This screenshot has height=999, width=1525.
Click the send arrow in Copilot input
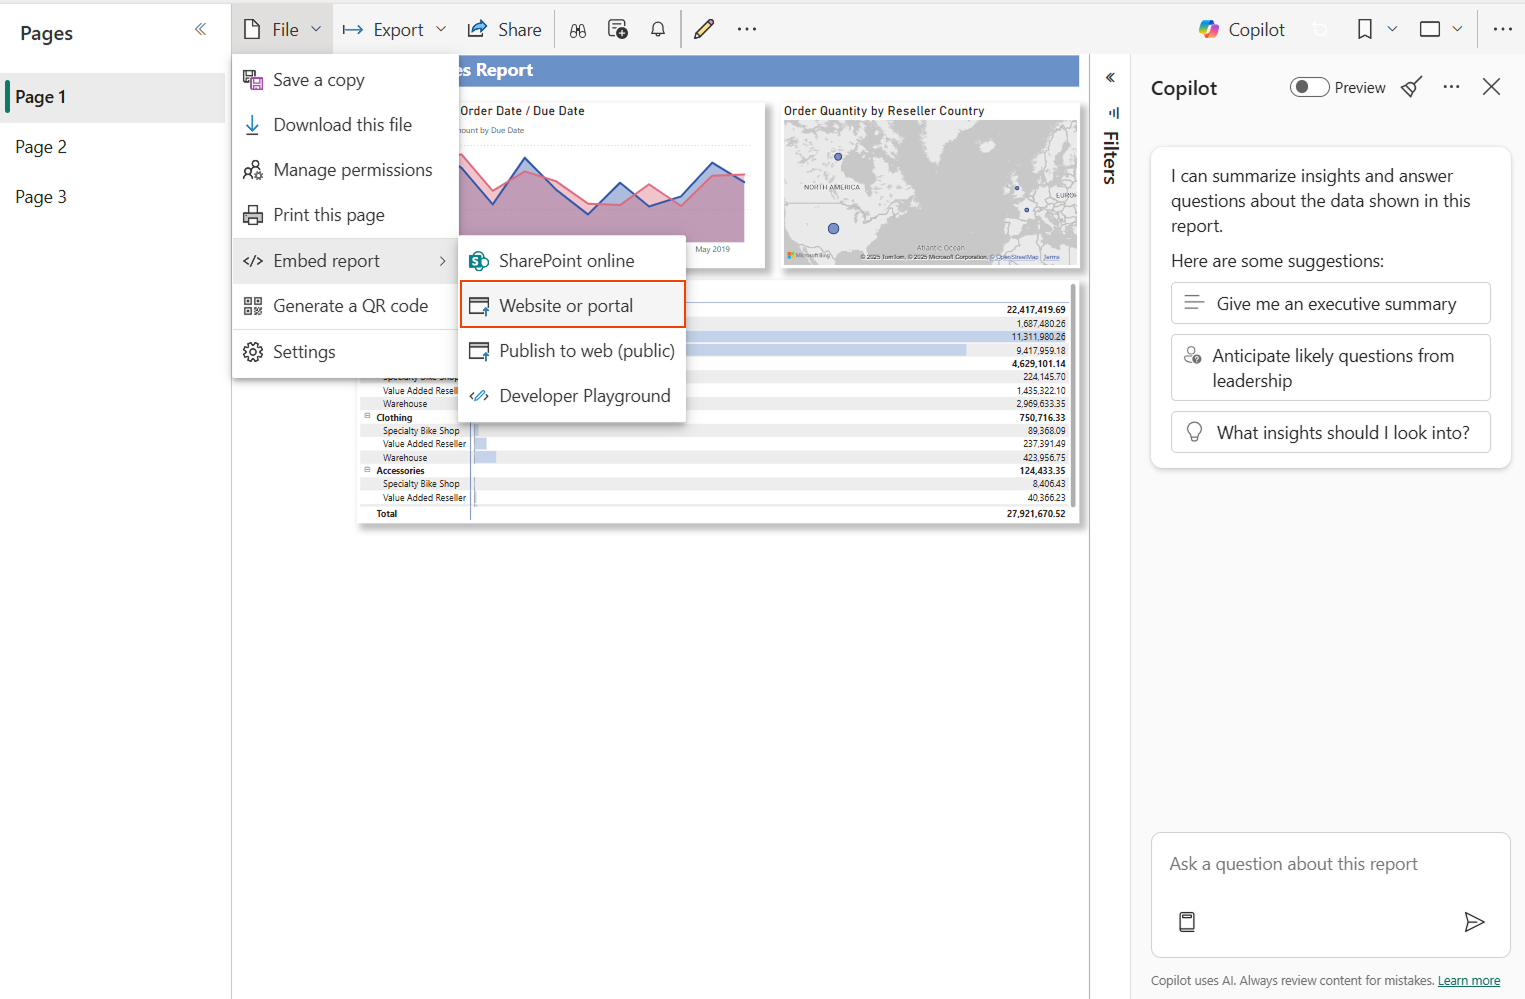click(1473, 922)
